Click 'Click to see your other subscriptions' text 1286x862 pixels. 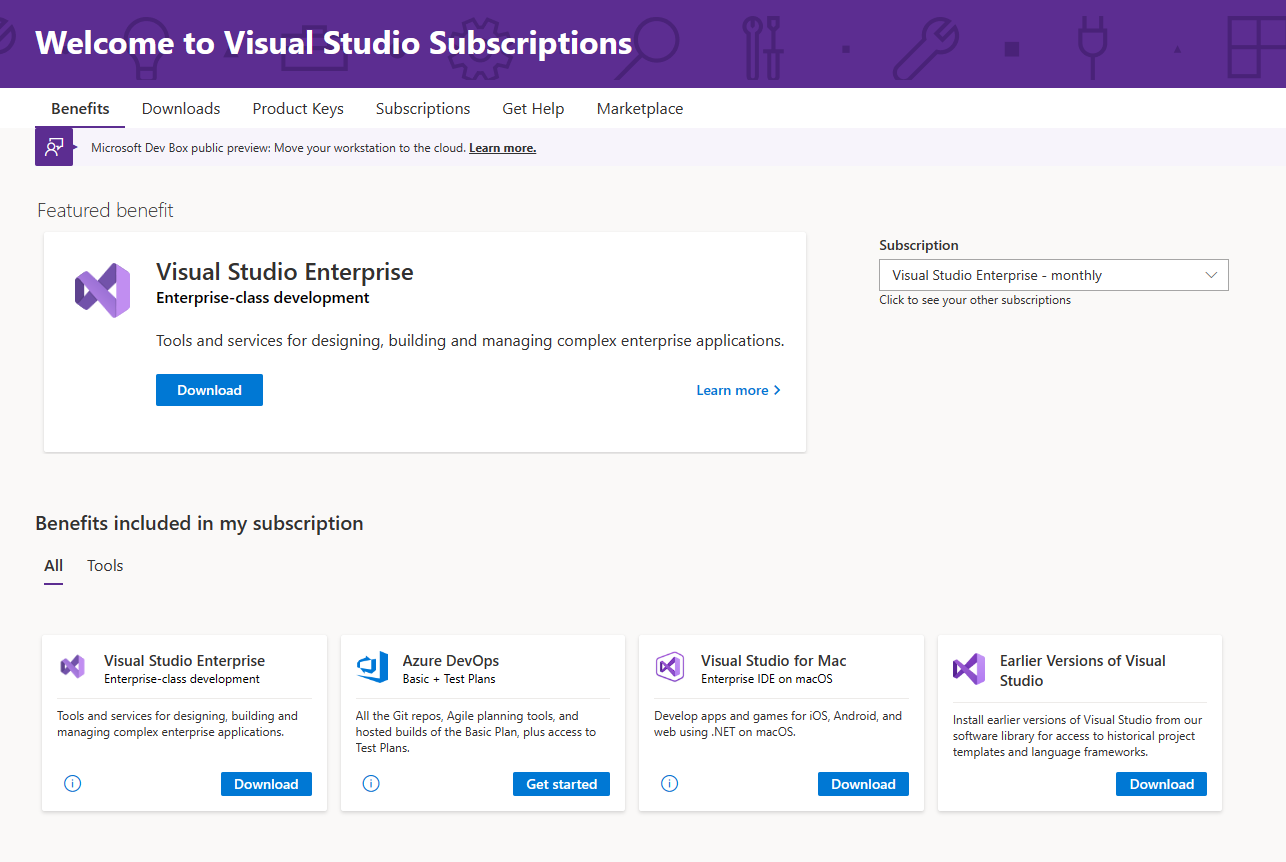[x=975, y=300]
